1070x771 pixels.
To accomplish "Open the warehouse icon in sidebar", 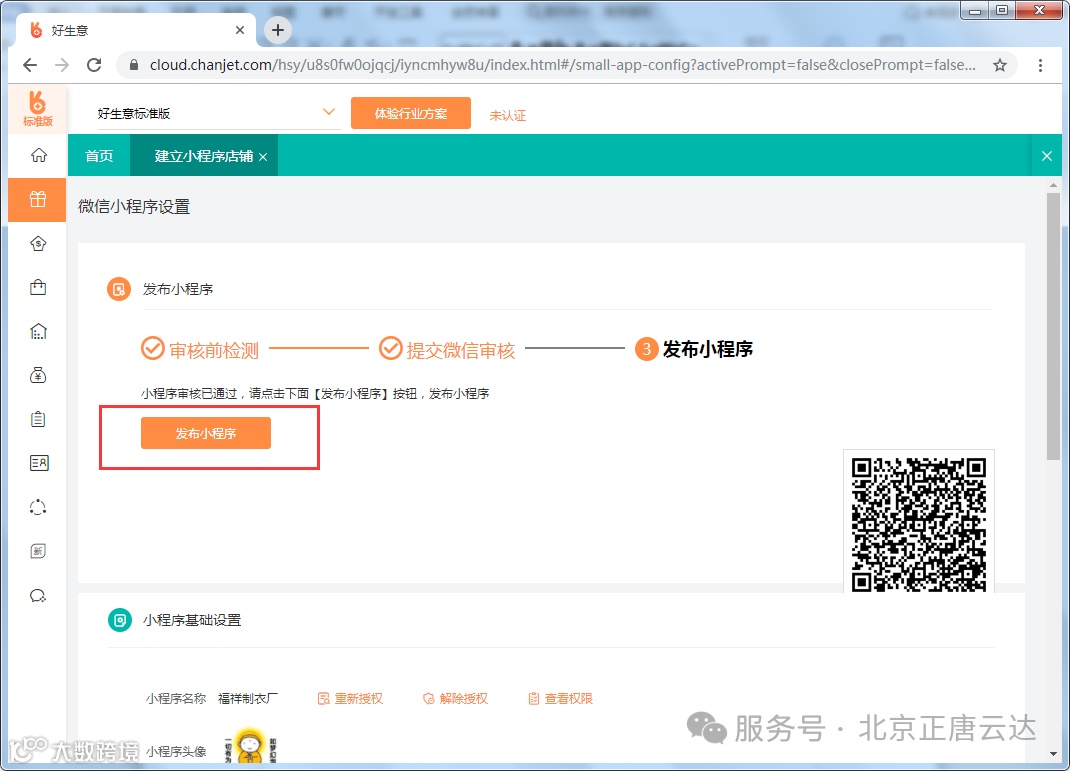I will pos(38,332).
